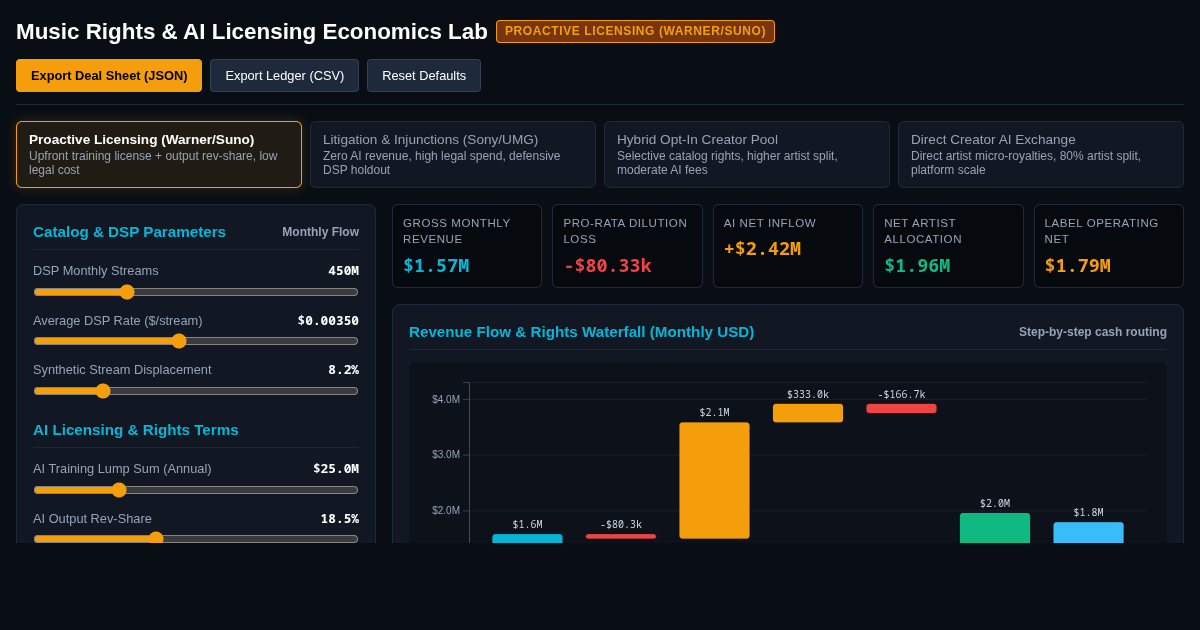Image resolution: width=1200 pixels, height=630 pixels.
Task: Click the Monthly Flow label
Action: (320, 232)
